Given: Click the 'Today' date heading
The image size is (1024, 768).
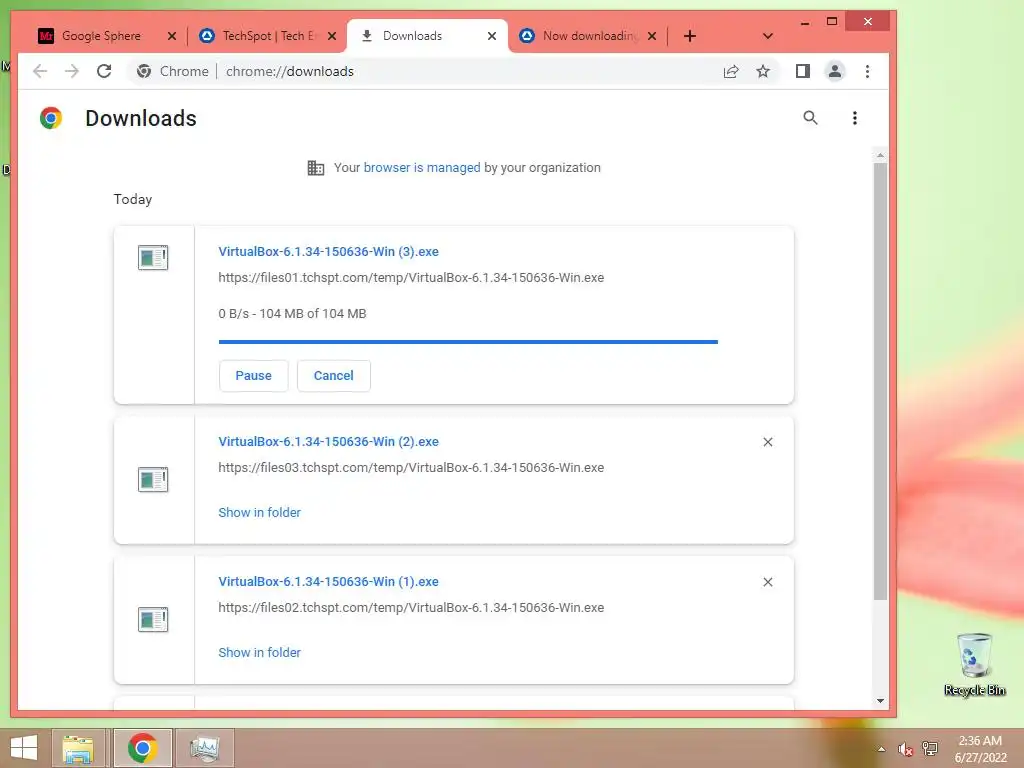Looking at the screenshot, I should 133,199.
